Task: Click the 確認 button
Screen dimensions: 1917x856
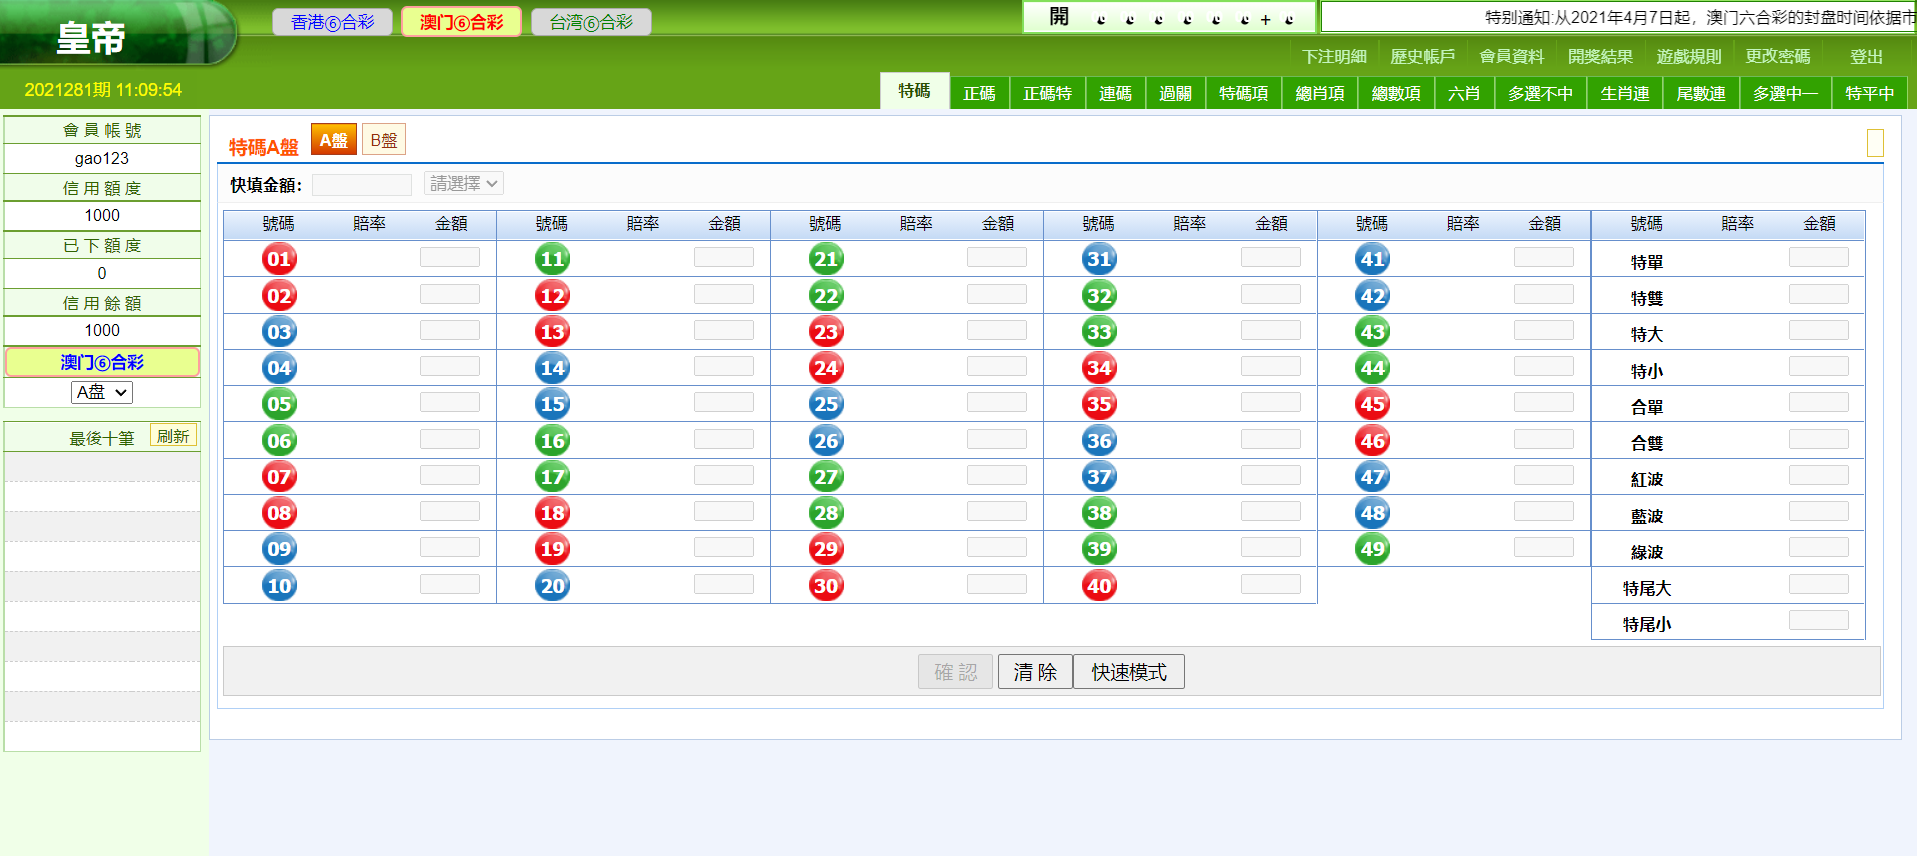Action: (955, 672)
